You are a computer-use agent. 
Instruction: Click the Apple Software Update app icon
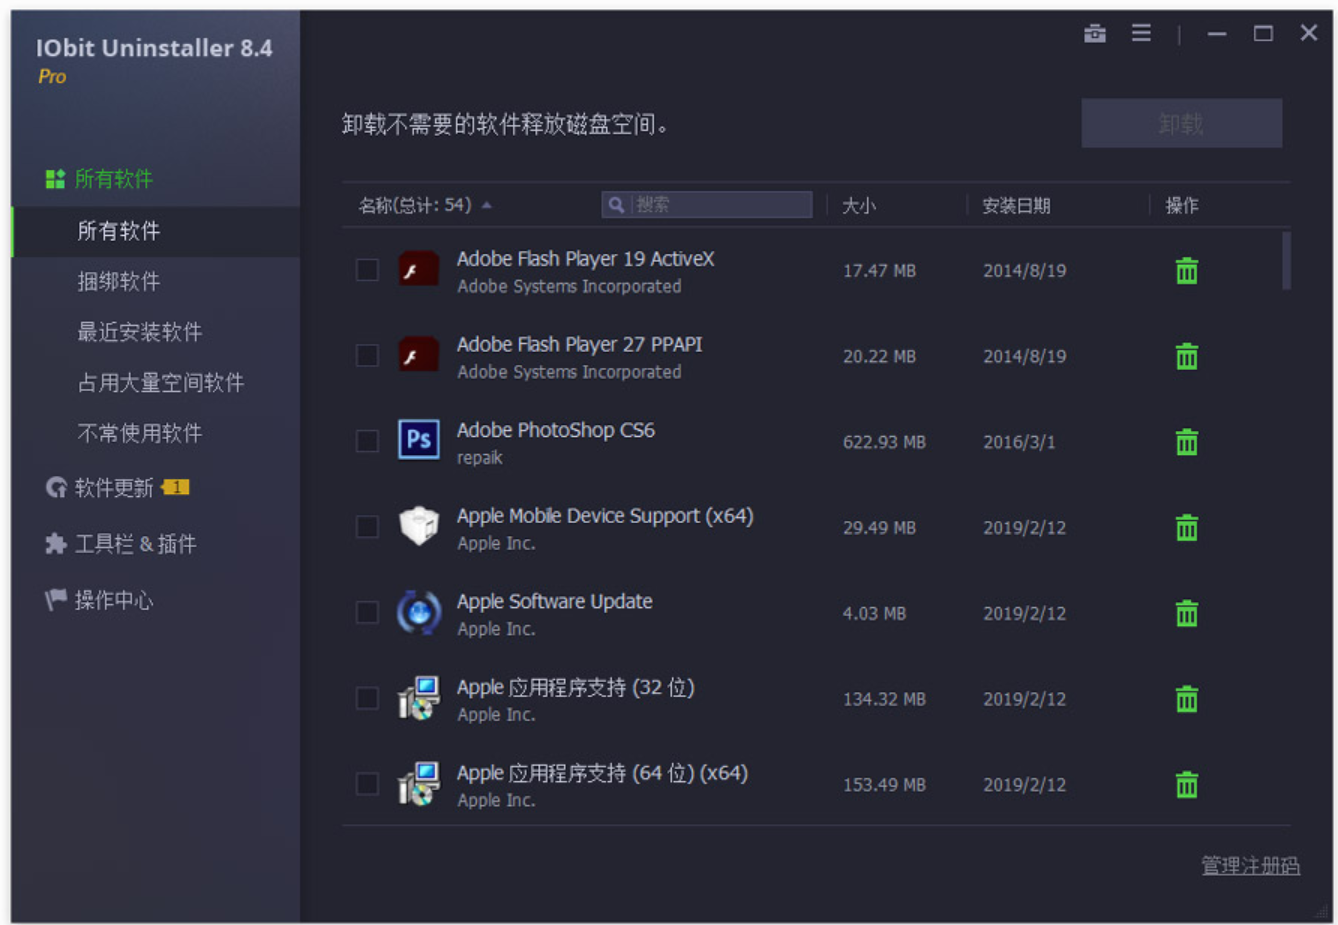coord(418,612)
